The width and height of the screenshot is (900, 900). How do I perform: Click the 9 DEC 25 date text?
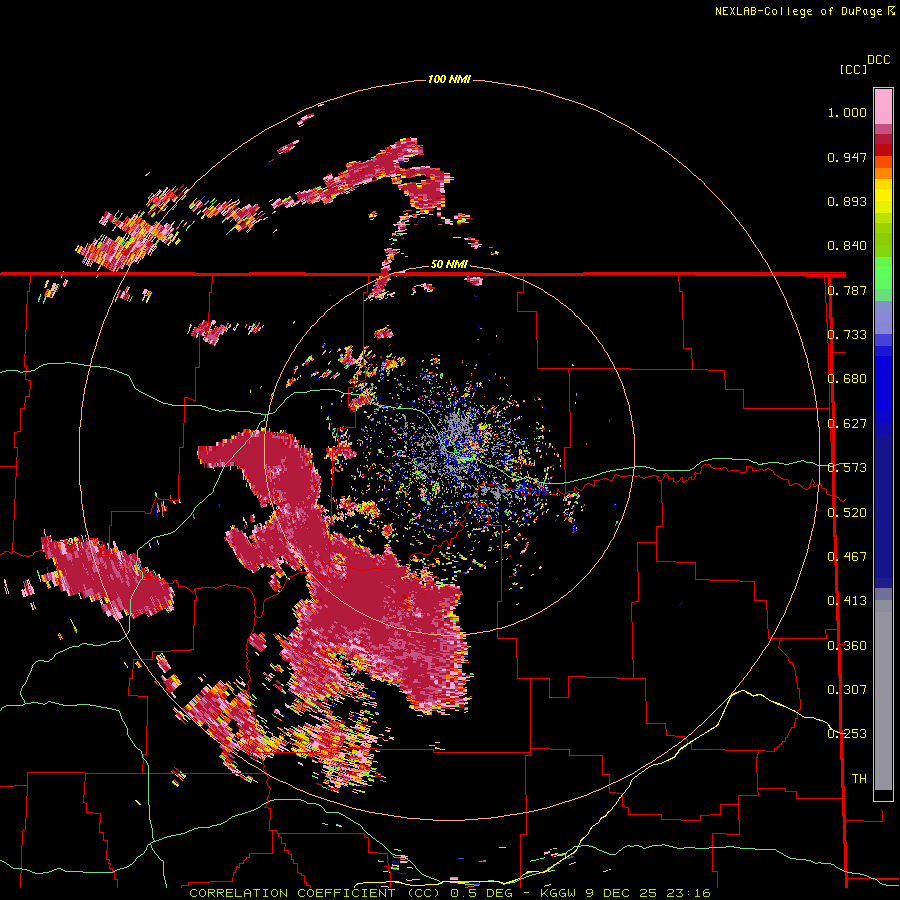pyautogui.click(x=621, y=893)
